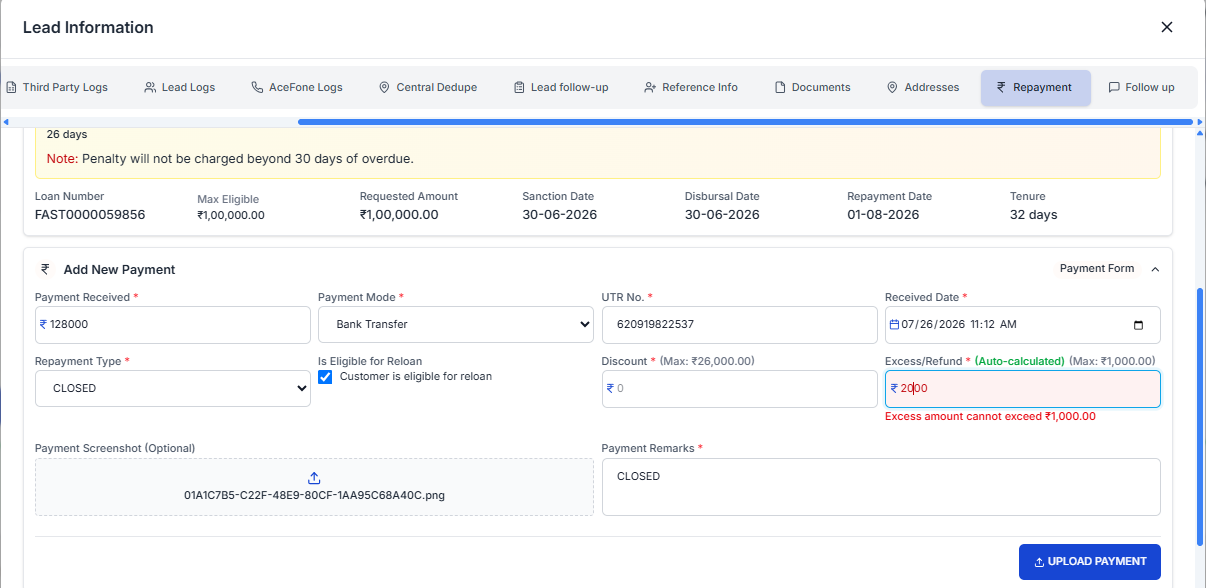Click the vertical scrollbar of the dialog
This screenshot has height=588, width=1206.
tap(1200, 417)
